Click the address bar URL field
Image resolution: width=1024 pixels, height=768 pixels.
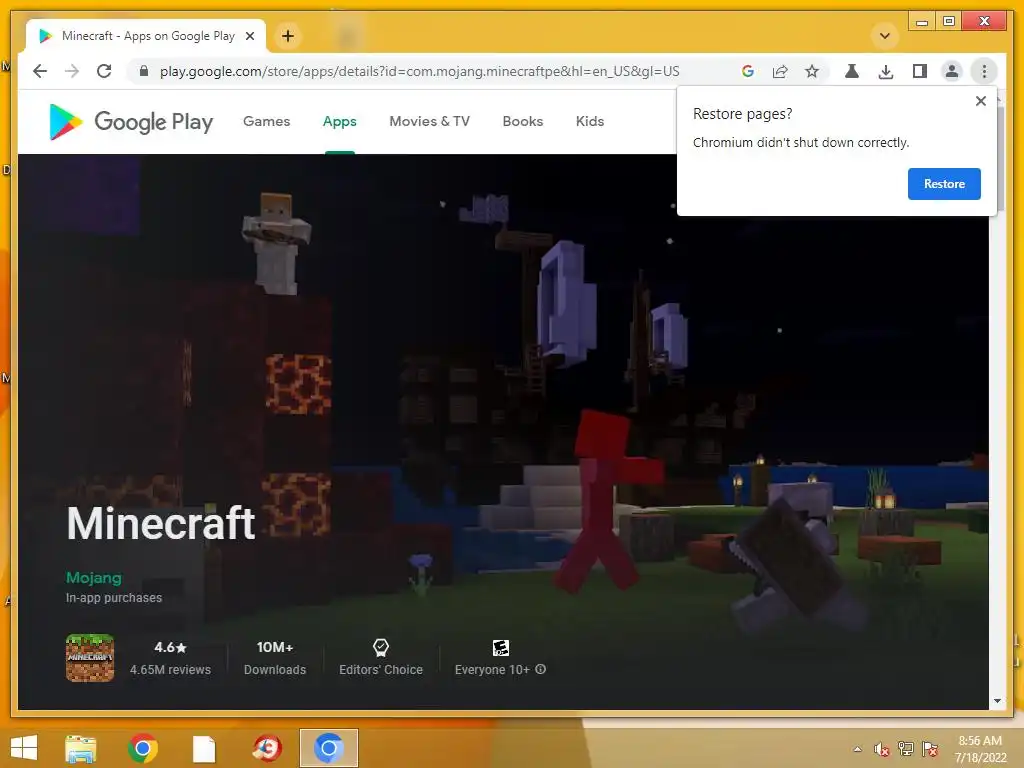coord(419,71)
